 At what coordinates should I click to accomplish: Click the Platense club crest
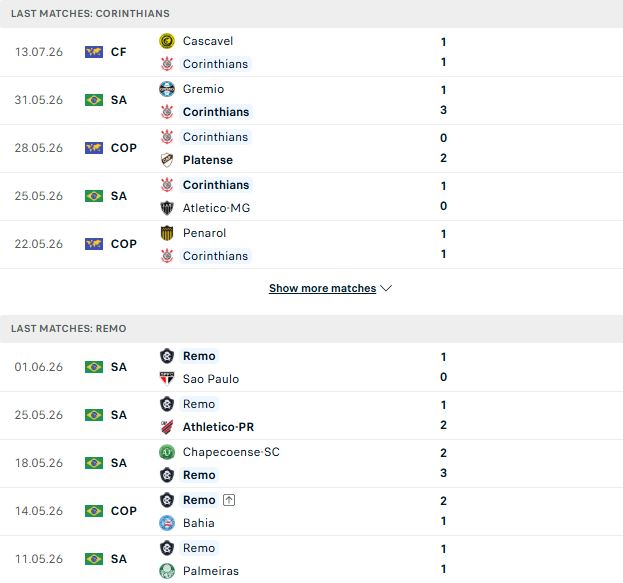tap(167, 160)
